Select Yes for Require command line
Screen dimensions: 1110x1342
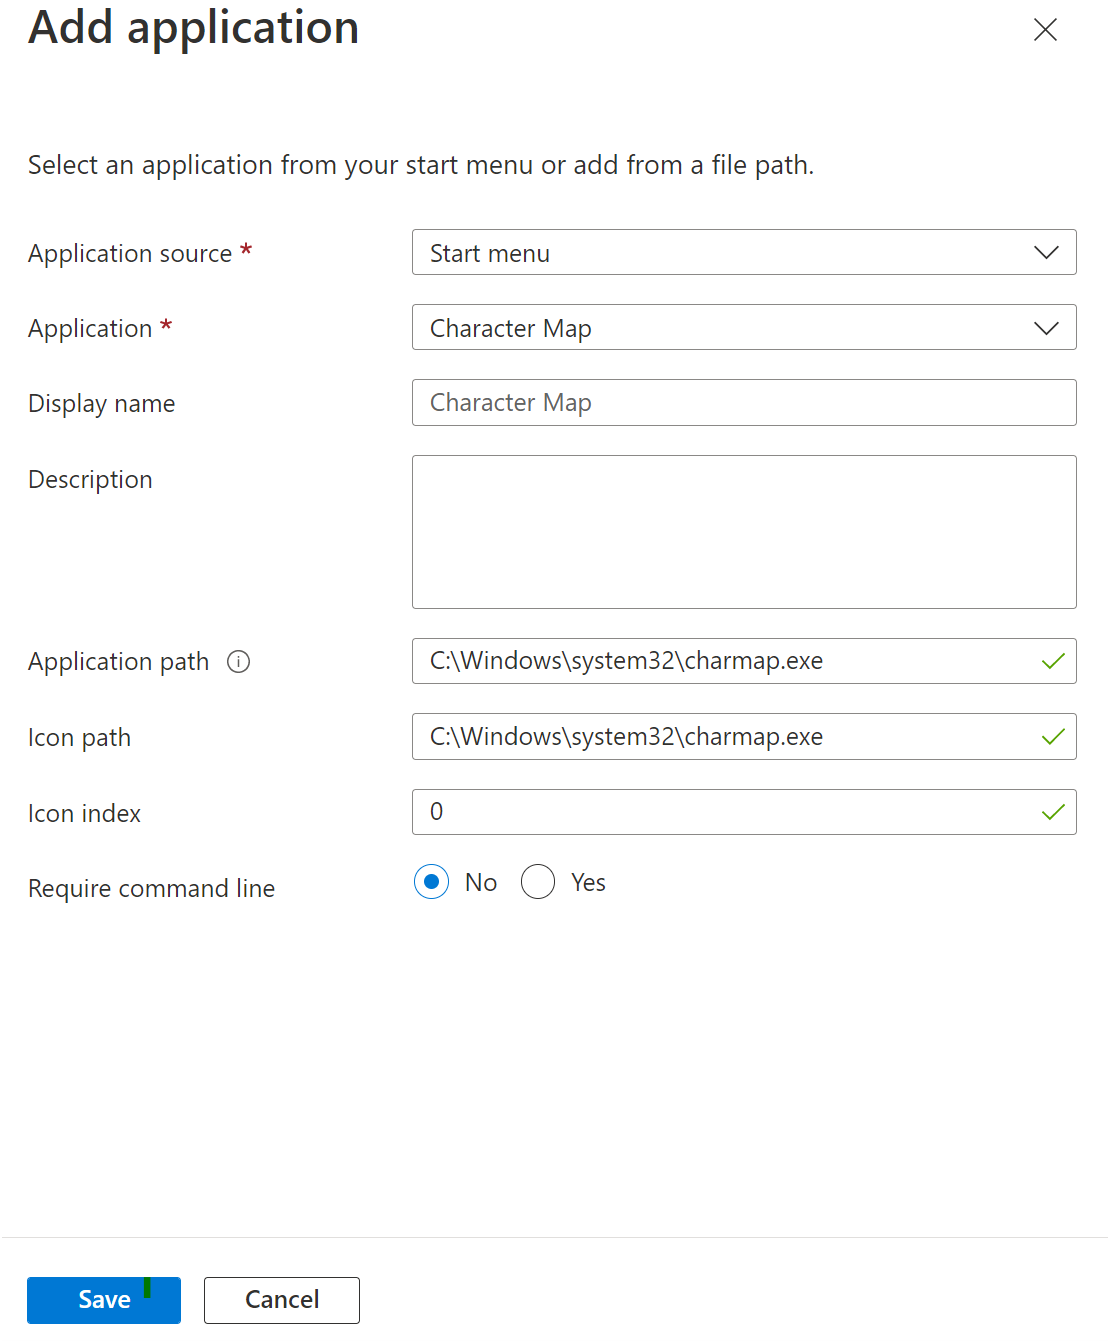(538, 882)
